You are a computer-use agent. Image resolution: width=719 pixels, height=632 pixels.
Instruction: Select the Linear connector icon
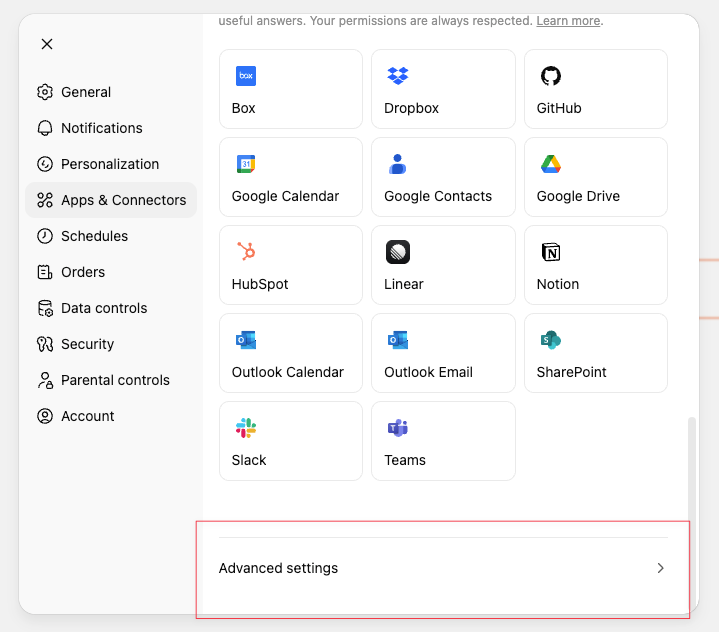[398, 252]
